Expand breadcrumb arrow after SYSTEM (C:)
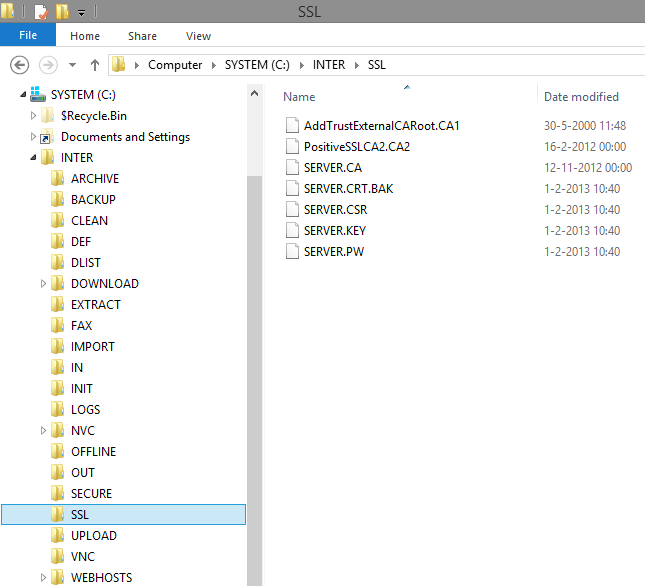645x586 pixels. pyautogui.click(x=302, y=65)
